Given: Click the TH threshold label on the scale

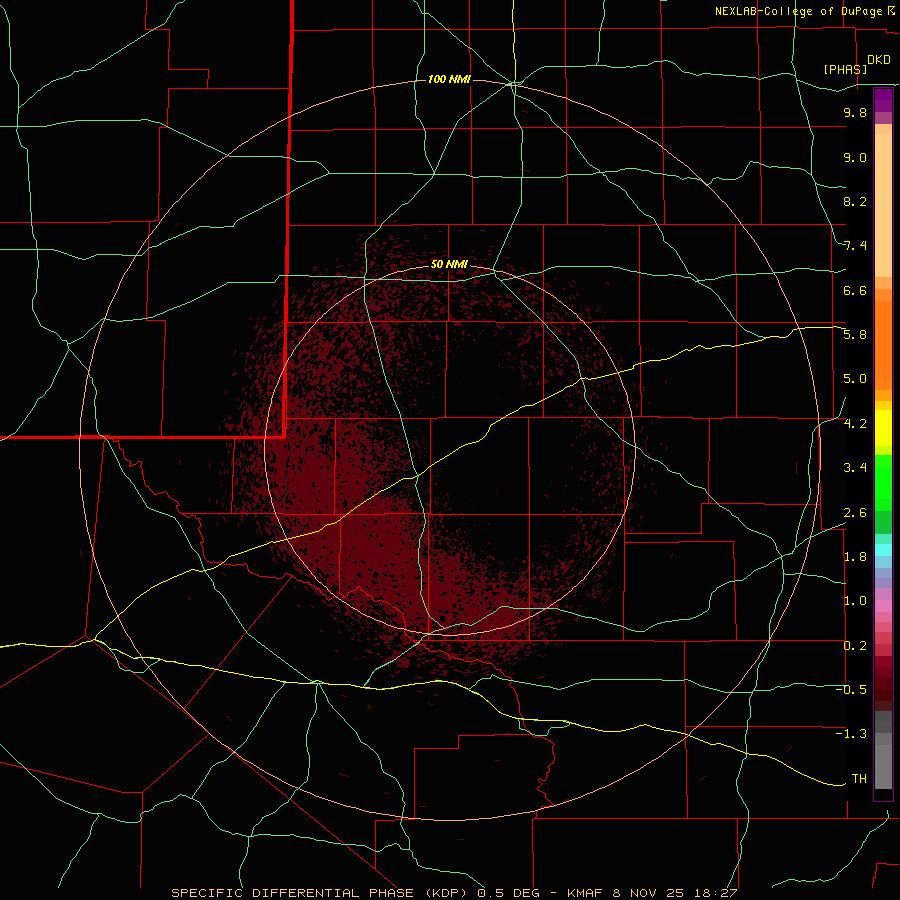Looking at the screenshot, I should click(859, 779).
